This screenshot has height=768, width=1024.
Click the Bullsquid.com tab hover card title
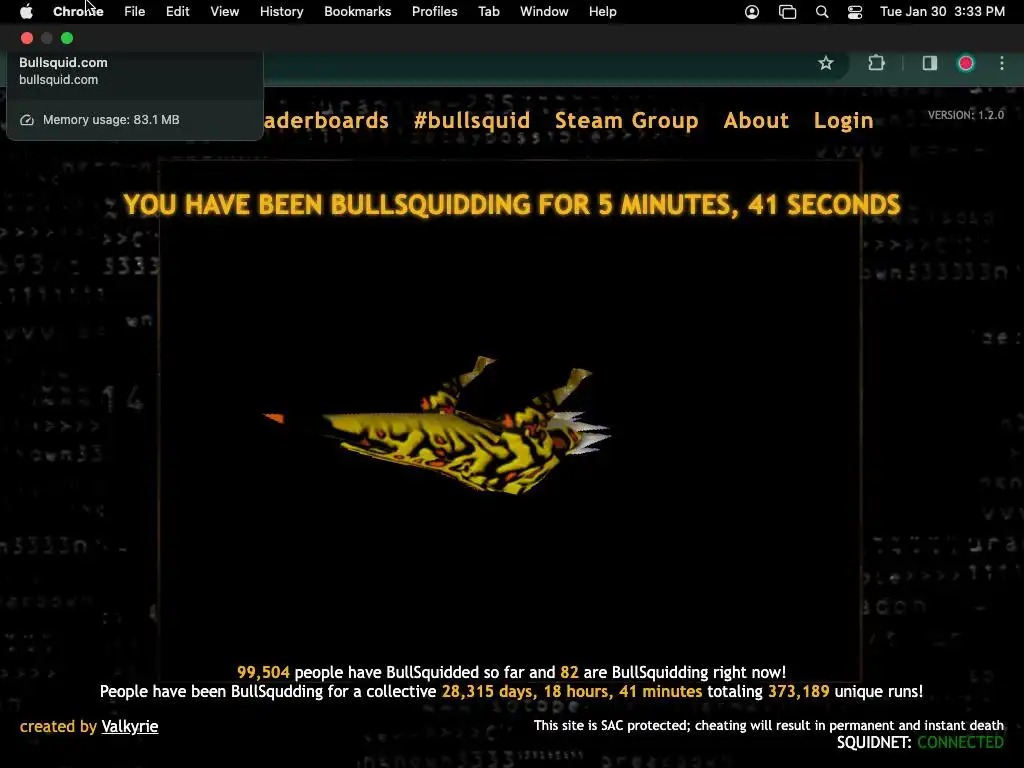coord(63,63)
